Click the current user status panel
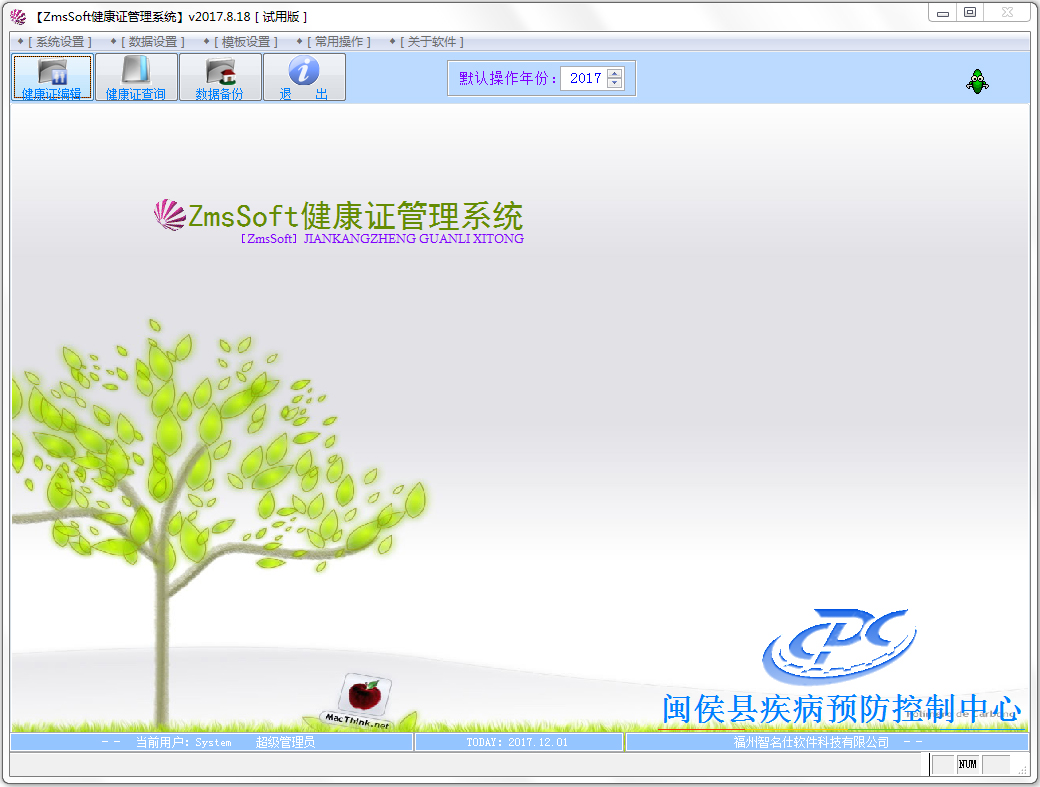The width and height of the screenshot is (1040, 787). (x=211, y=742)
